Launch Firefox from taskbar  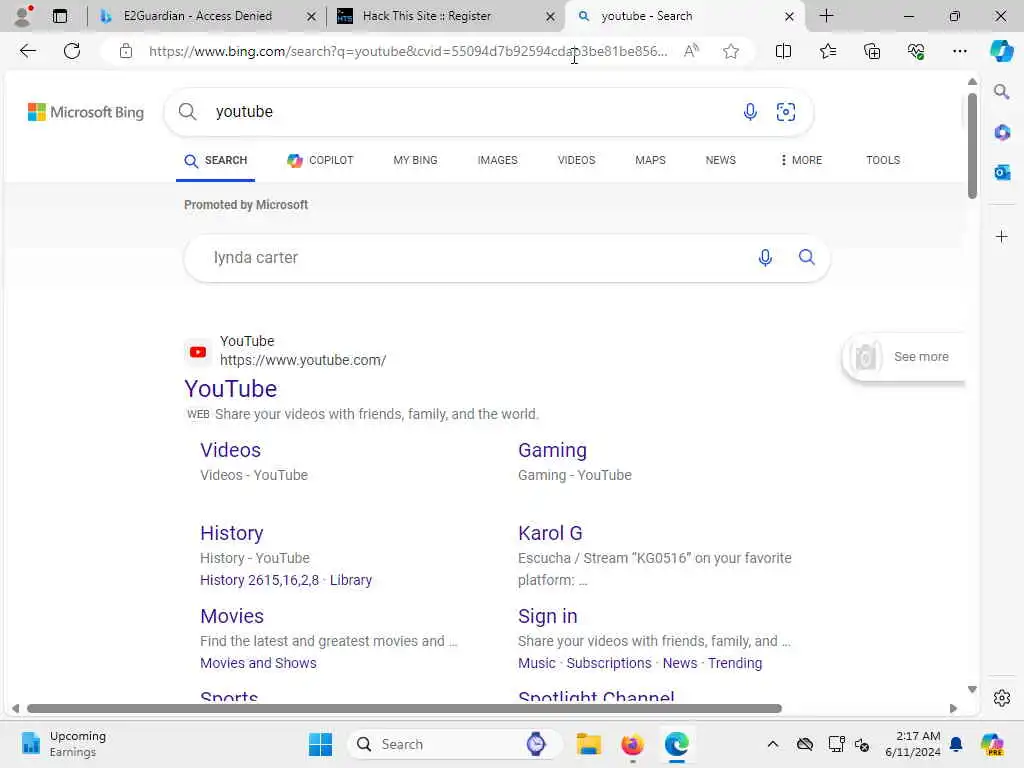pyautogui.click(x=632, y=744)
